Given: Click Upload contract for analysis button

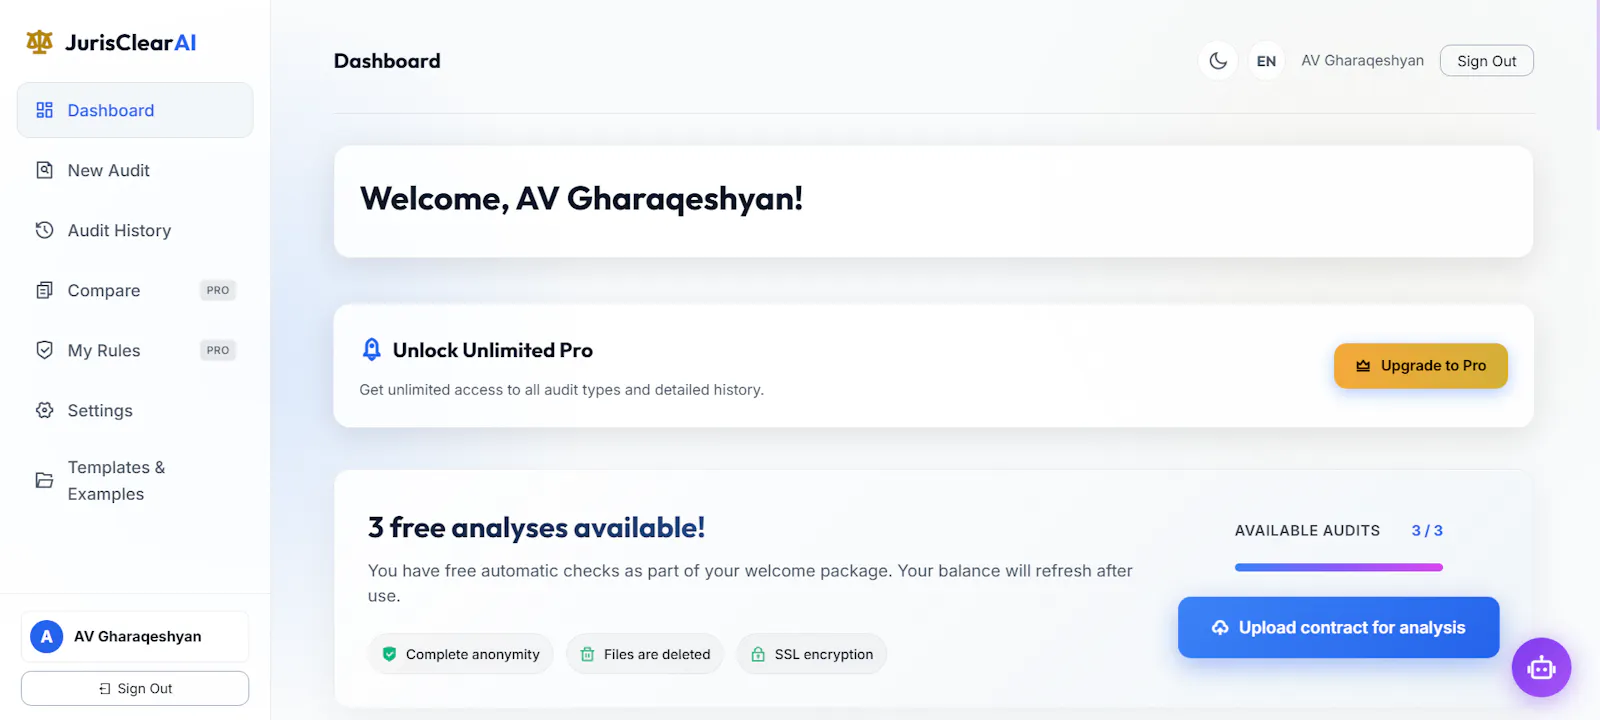Looking at the screenshot, I should coord(1339,627).
